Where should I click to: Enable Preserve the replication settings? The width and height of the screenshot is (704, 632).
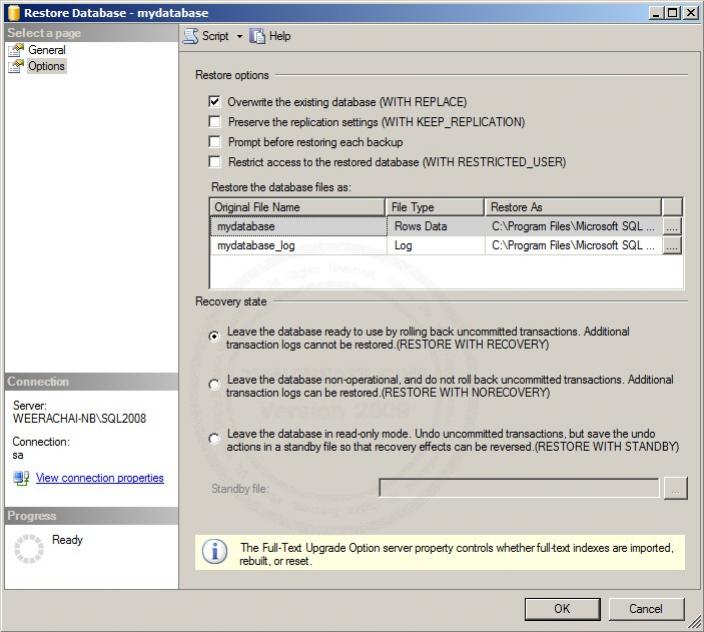(215, 122)
